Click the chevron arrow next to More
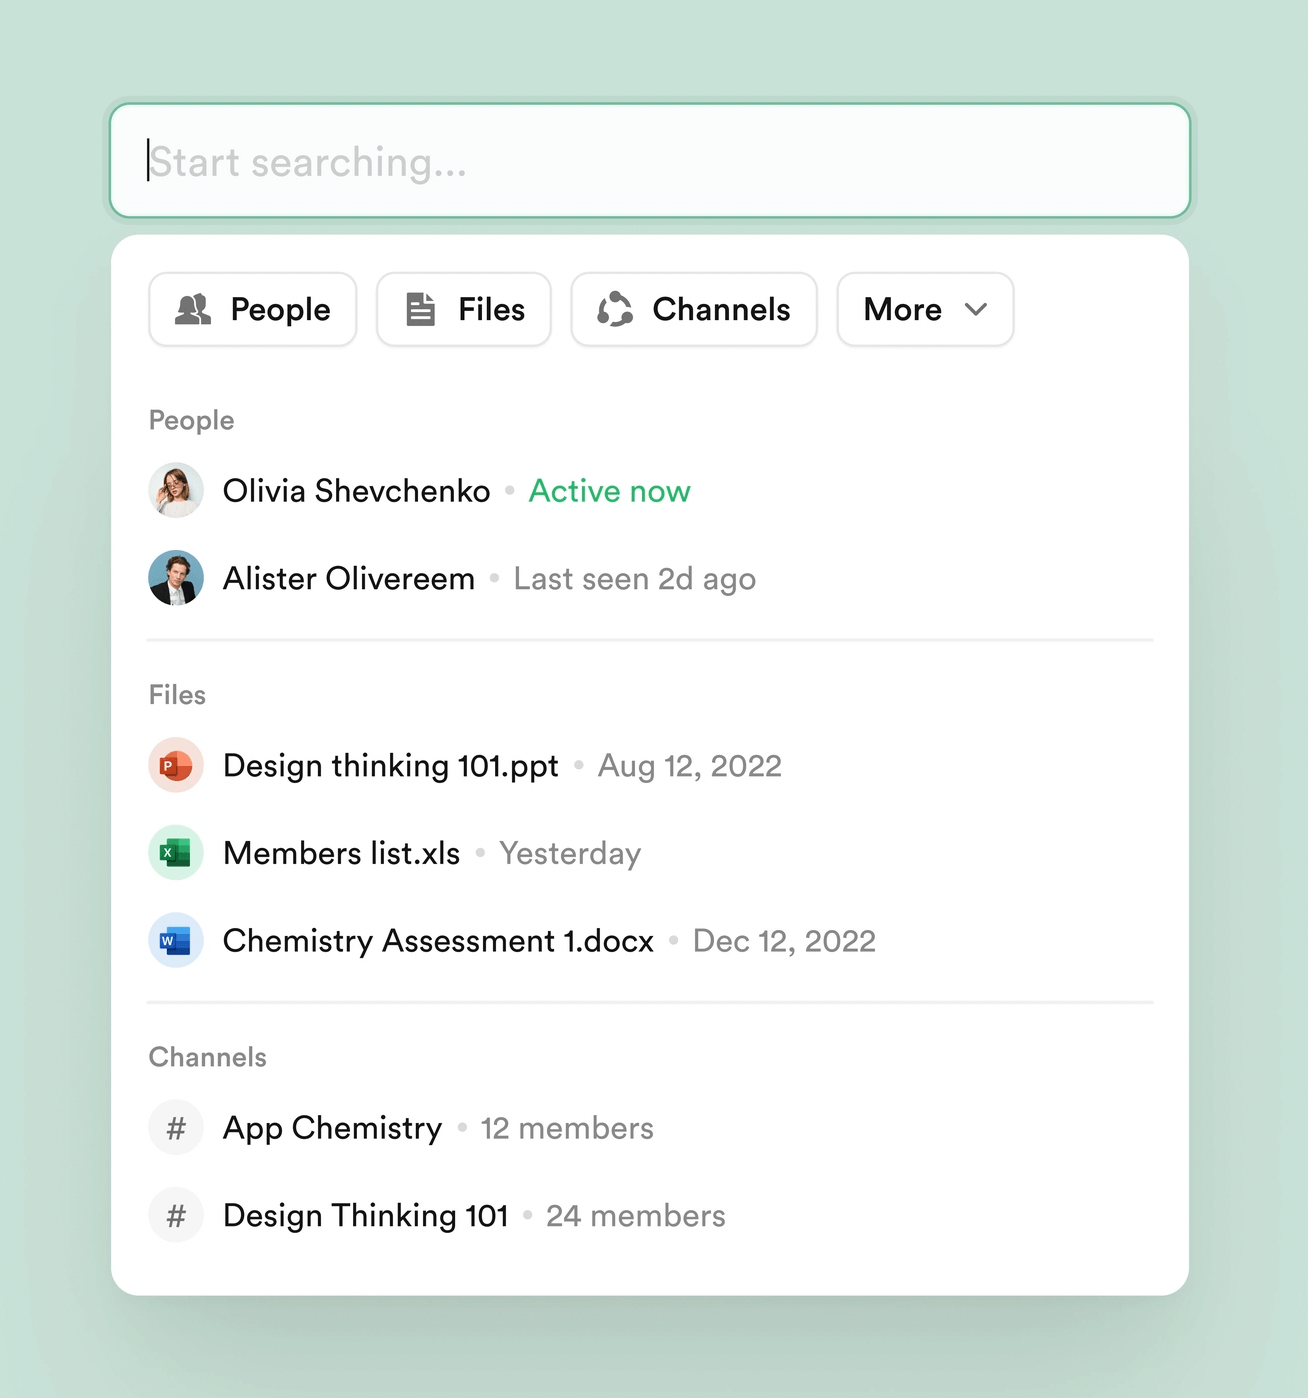Screen dimensions: 1308x1398 coord(976,310)
